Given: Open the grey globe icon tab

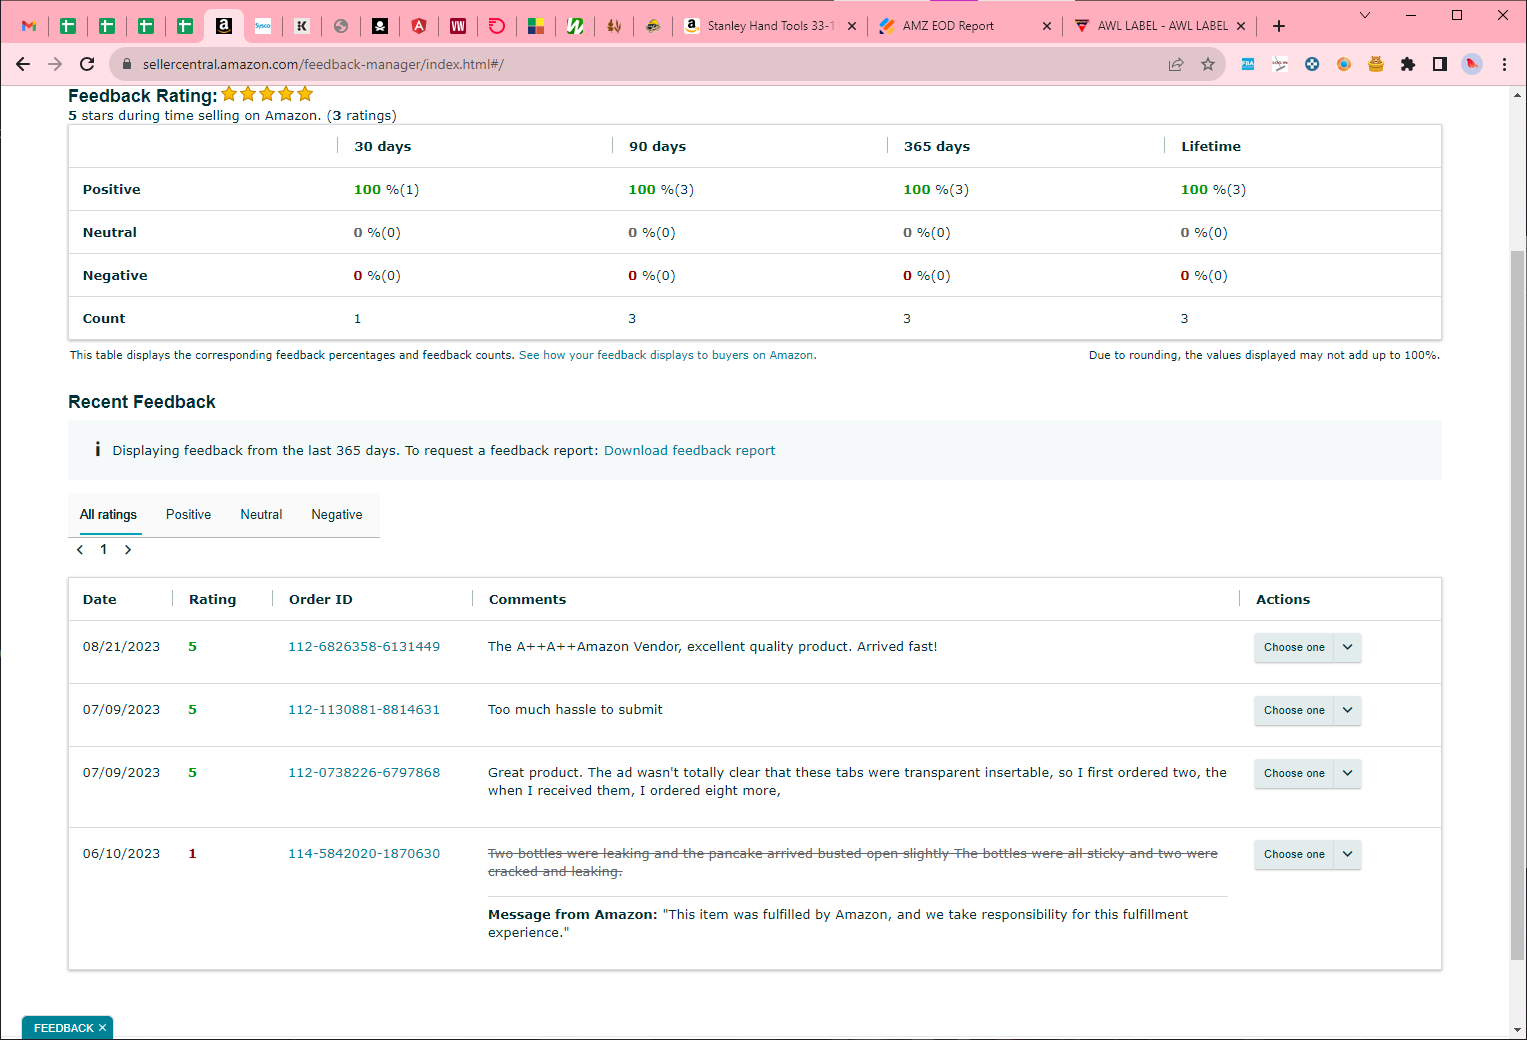Looking at the screenshot, I should [x=341, y=26].
